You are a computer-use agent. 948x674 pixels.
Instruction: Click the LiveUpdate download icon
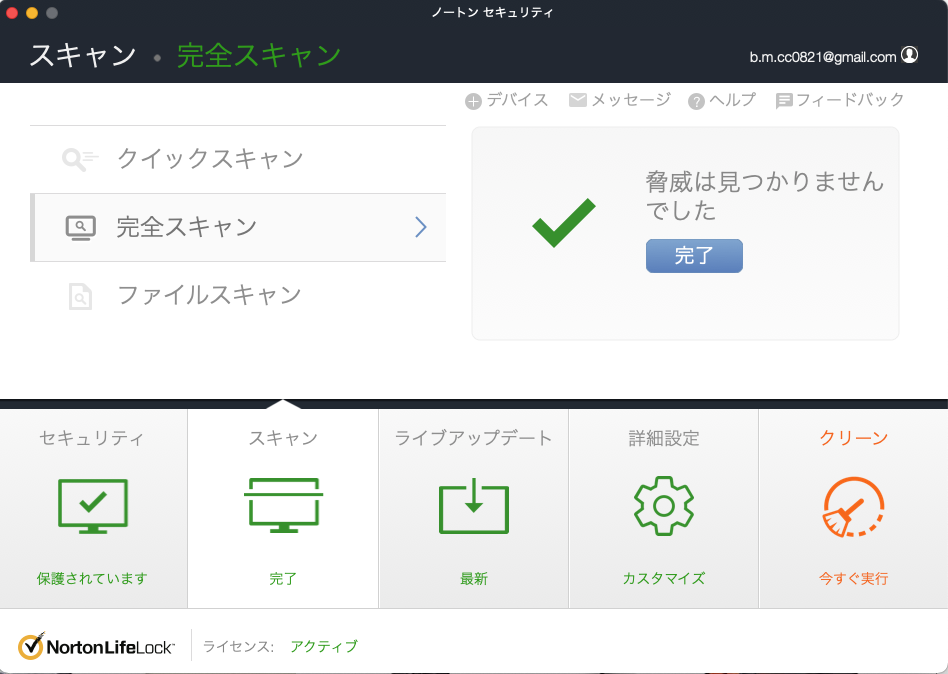[x=473, y=505]
